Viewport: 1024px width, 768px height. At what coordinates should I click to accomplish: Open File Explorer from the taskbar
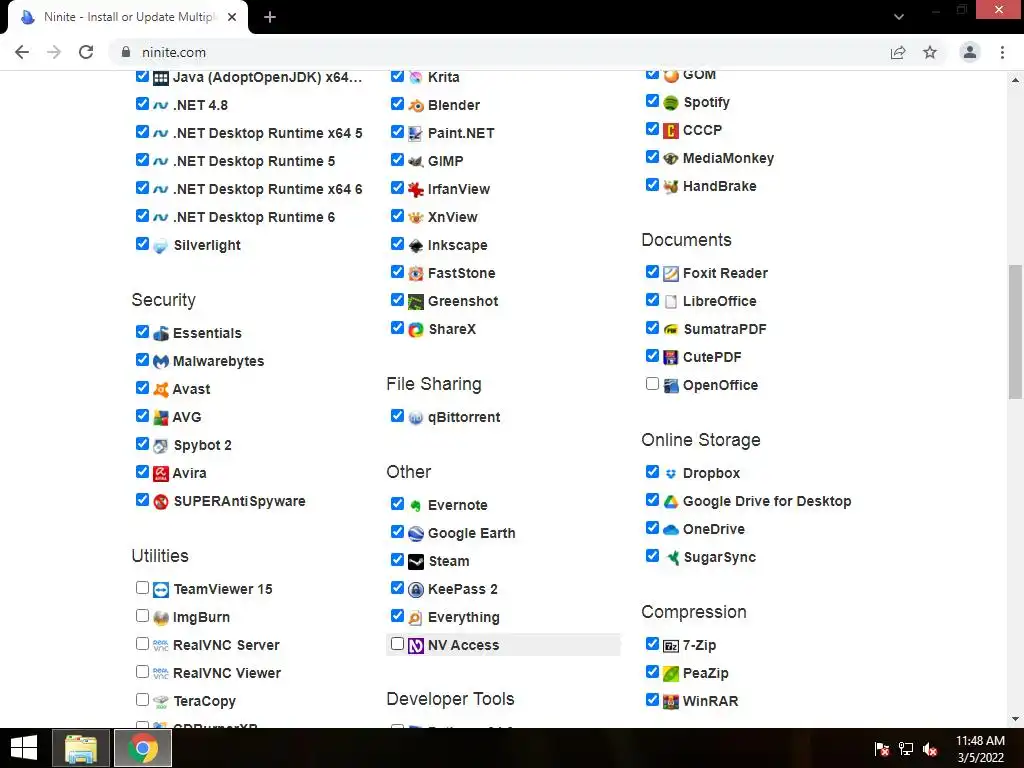[x=81, y=748]
